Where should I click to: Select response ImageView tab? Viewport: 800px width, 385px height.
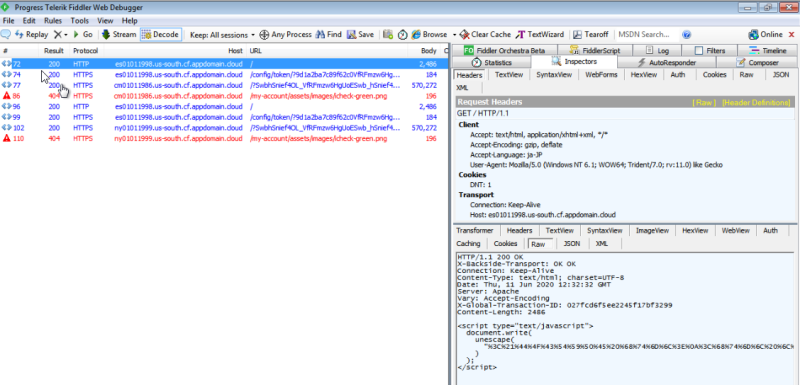[652, 230]
